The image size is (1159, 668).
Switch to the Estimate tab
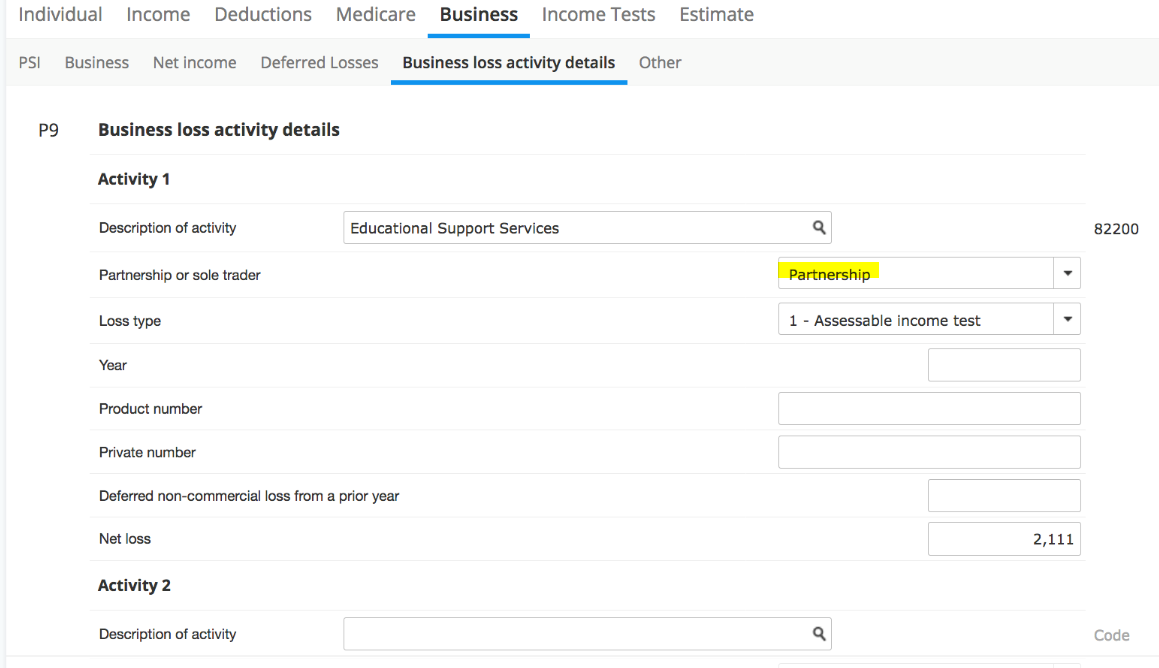click(x=717, y=15)
